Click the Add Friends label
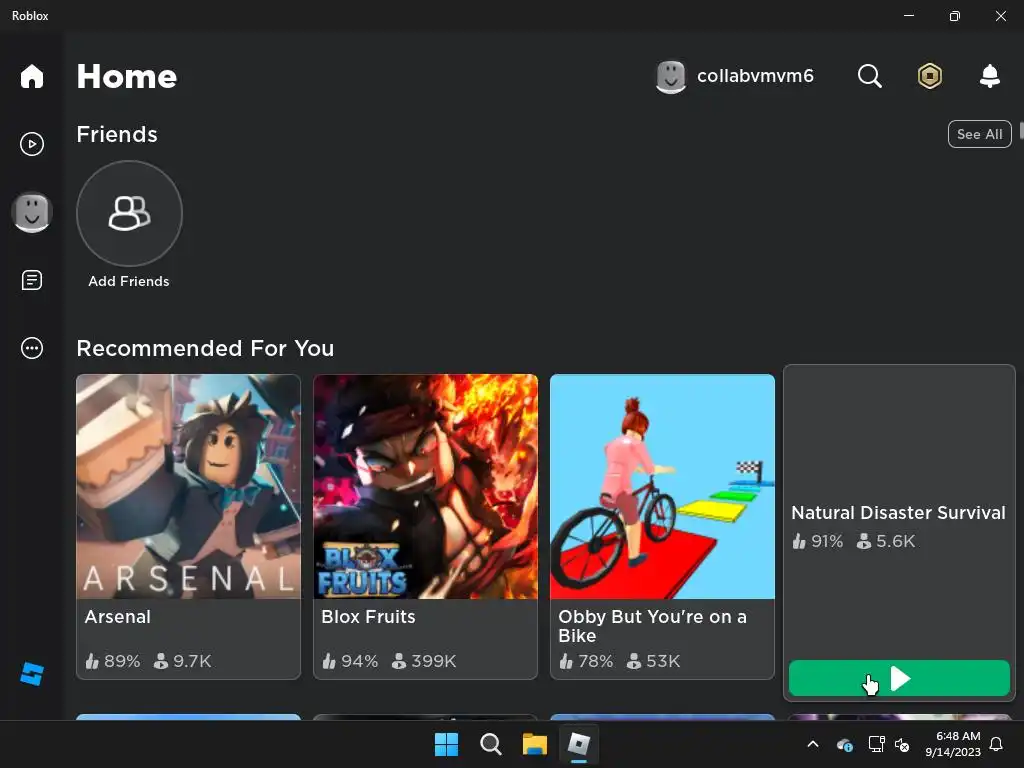The width and height of the screenshot is (1024, 768). click(129, 281)
